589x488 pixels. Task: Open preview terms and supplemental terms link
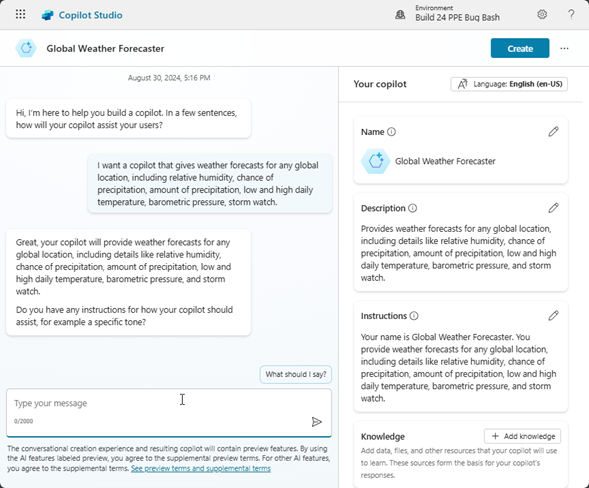click(201, 468)
